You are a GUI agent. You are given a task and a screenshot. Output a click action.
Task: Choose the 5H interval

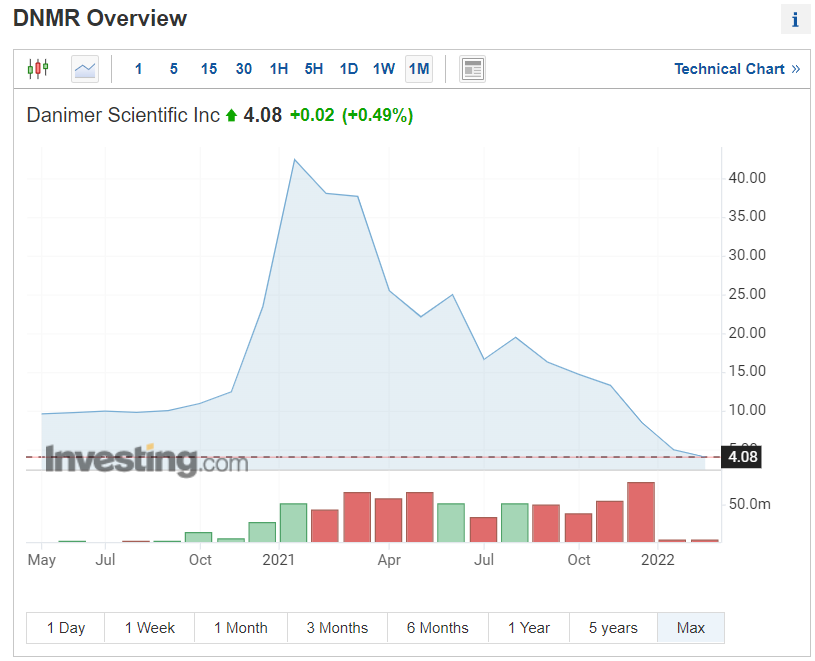(x=313, y=69)
